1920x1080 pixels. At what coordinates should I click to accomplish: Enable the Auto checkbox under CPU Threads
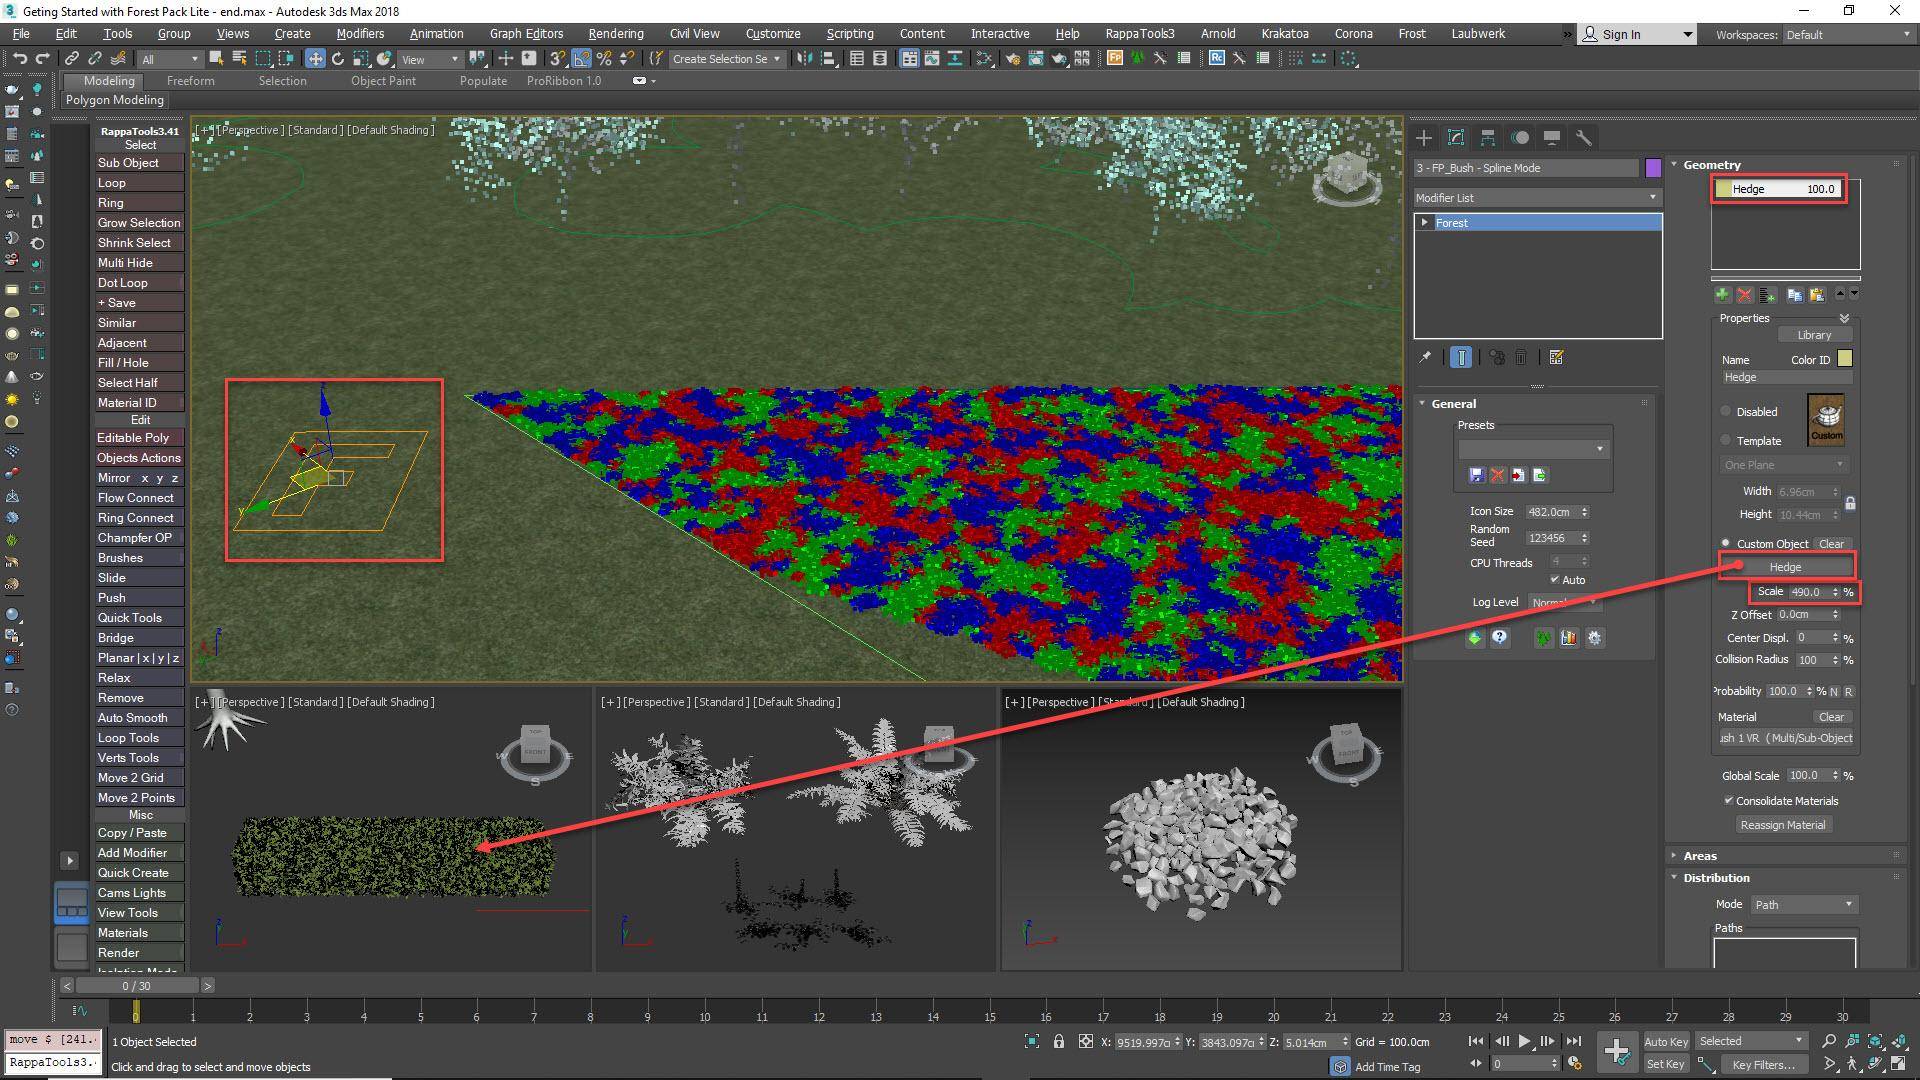pyautogui.click(x=1556, y=580)
